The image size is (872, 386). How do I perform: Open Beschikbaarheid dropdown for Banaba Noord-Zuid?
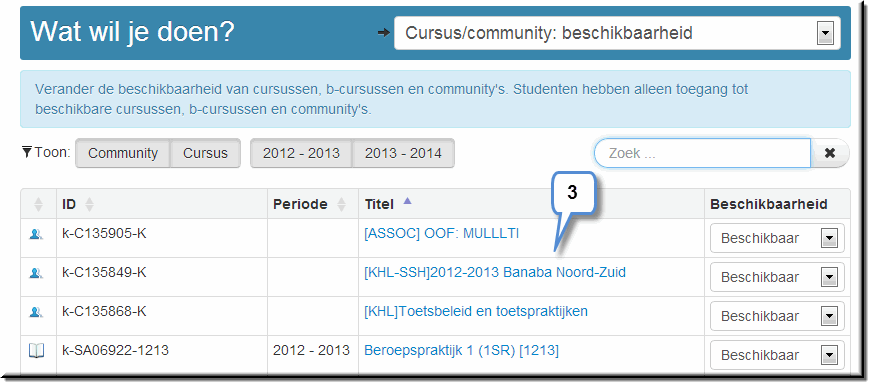777,278
